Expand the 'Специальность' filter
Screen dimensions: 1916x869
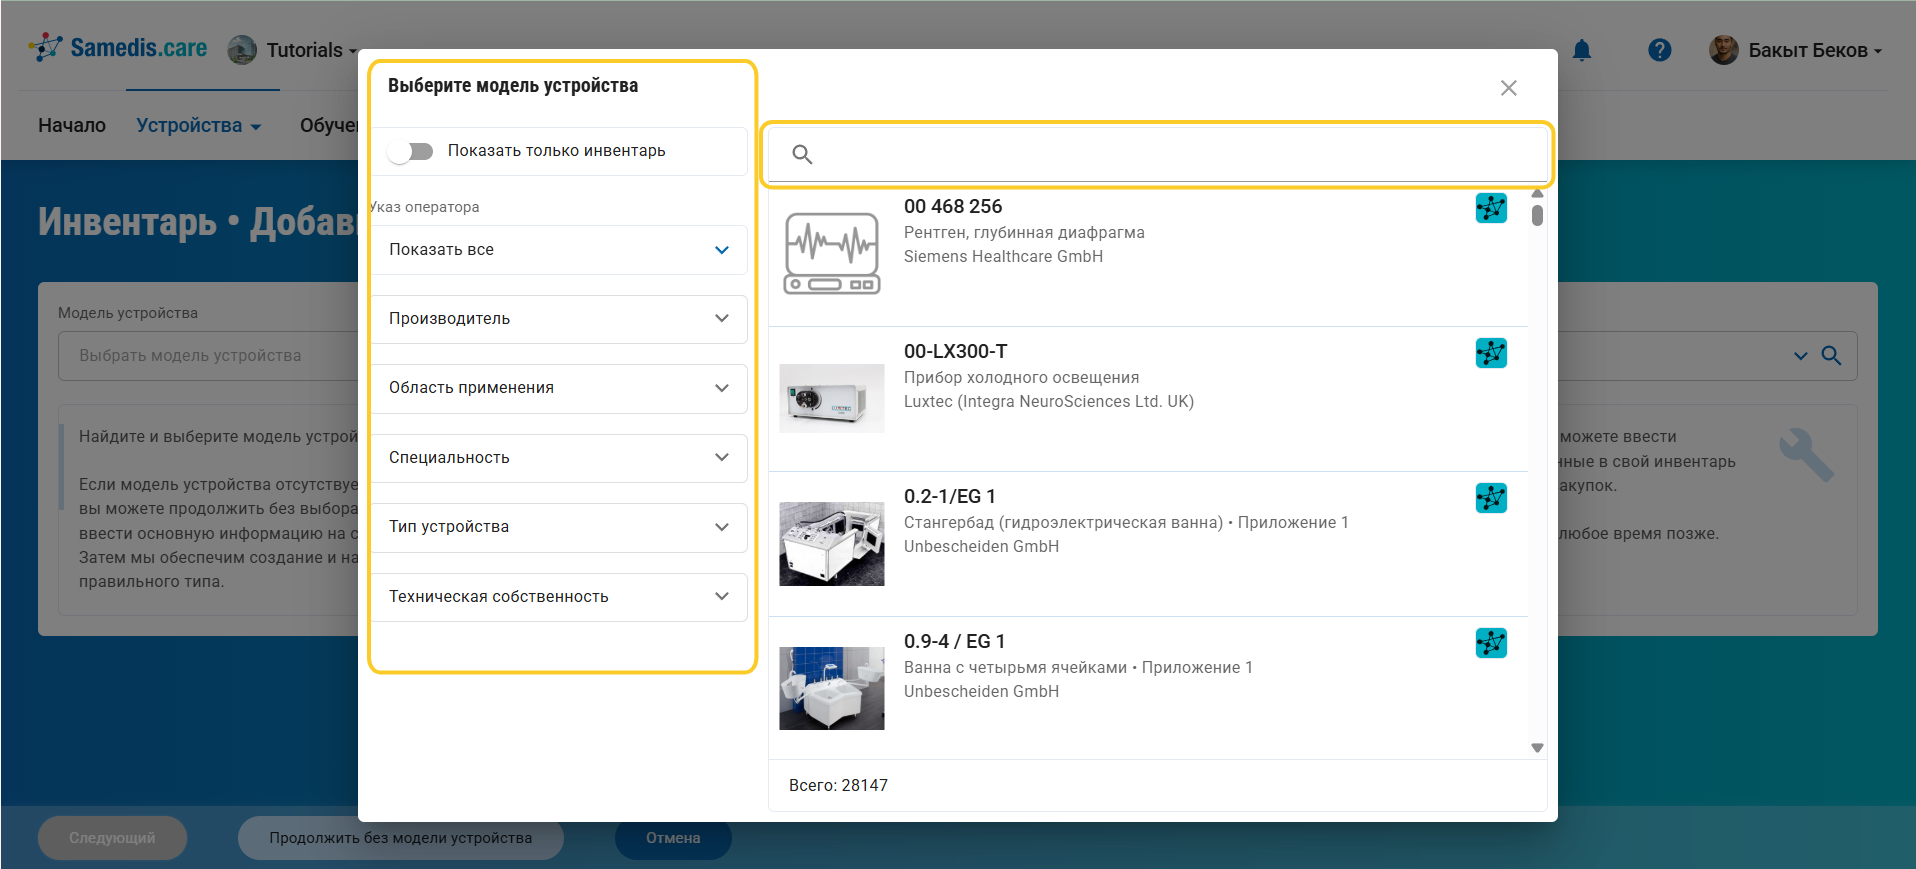pyautogui.click(x=558, y=458)
